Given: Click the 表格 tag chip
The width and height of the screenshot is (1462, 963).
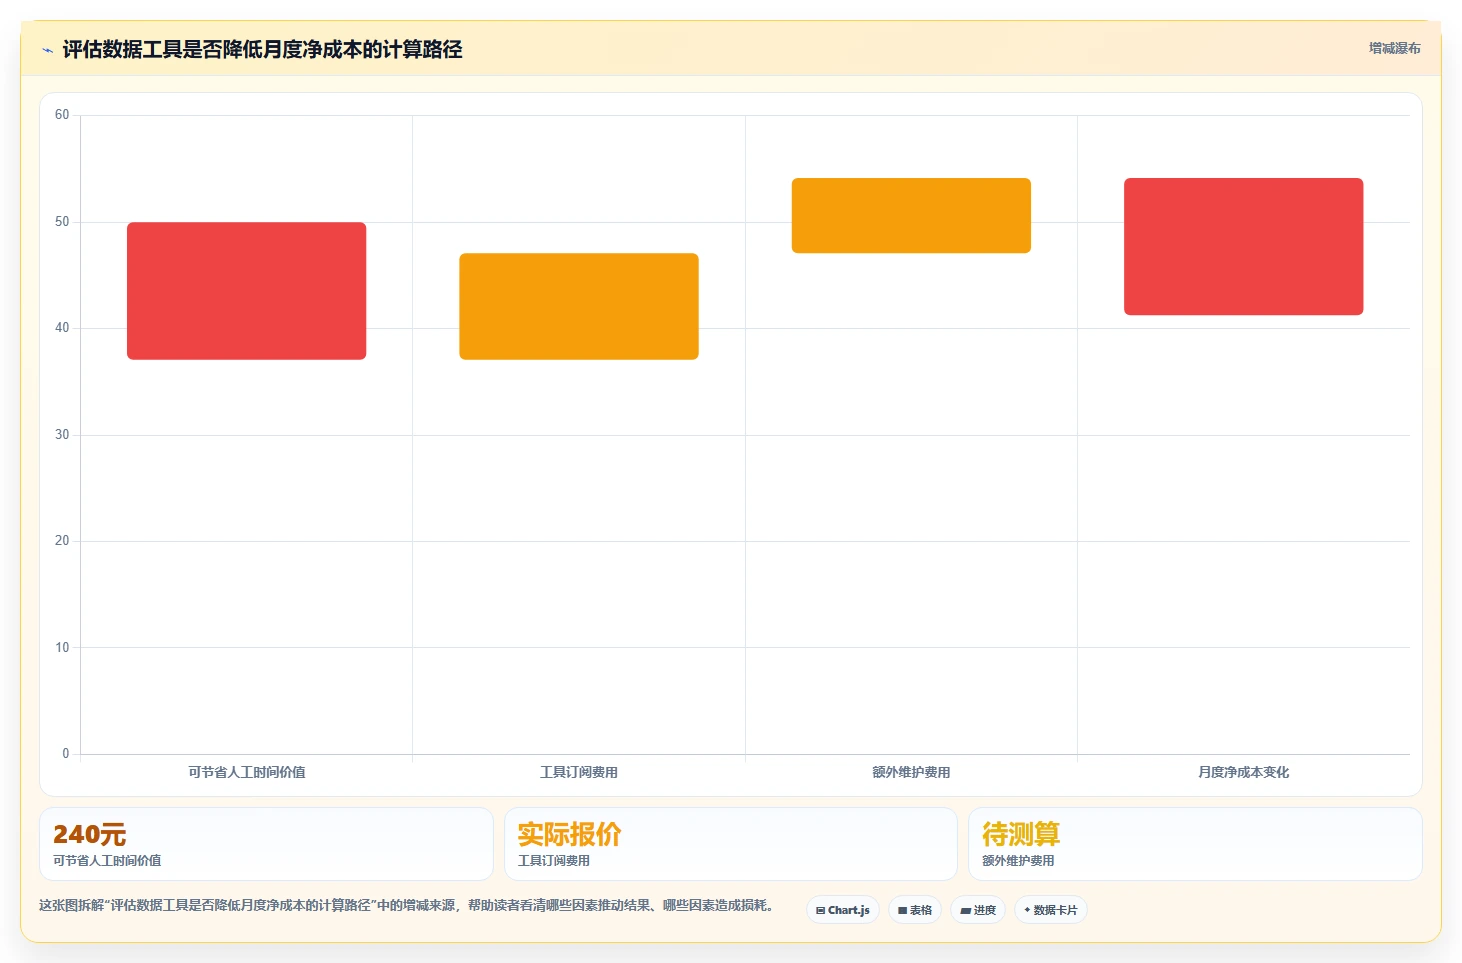Looking at the screenshot, I should coord(915,910).
